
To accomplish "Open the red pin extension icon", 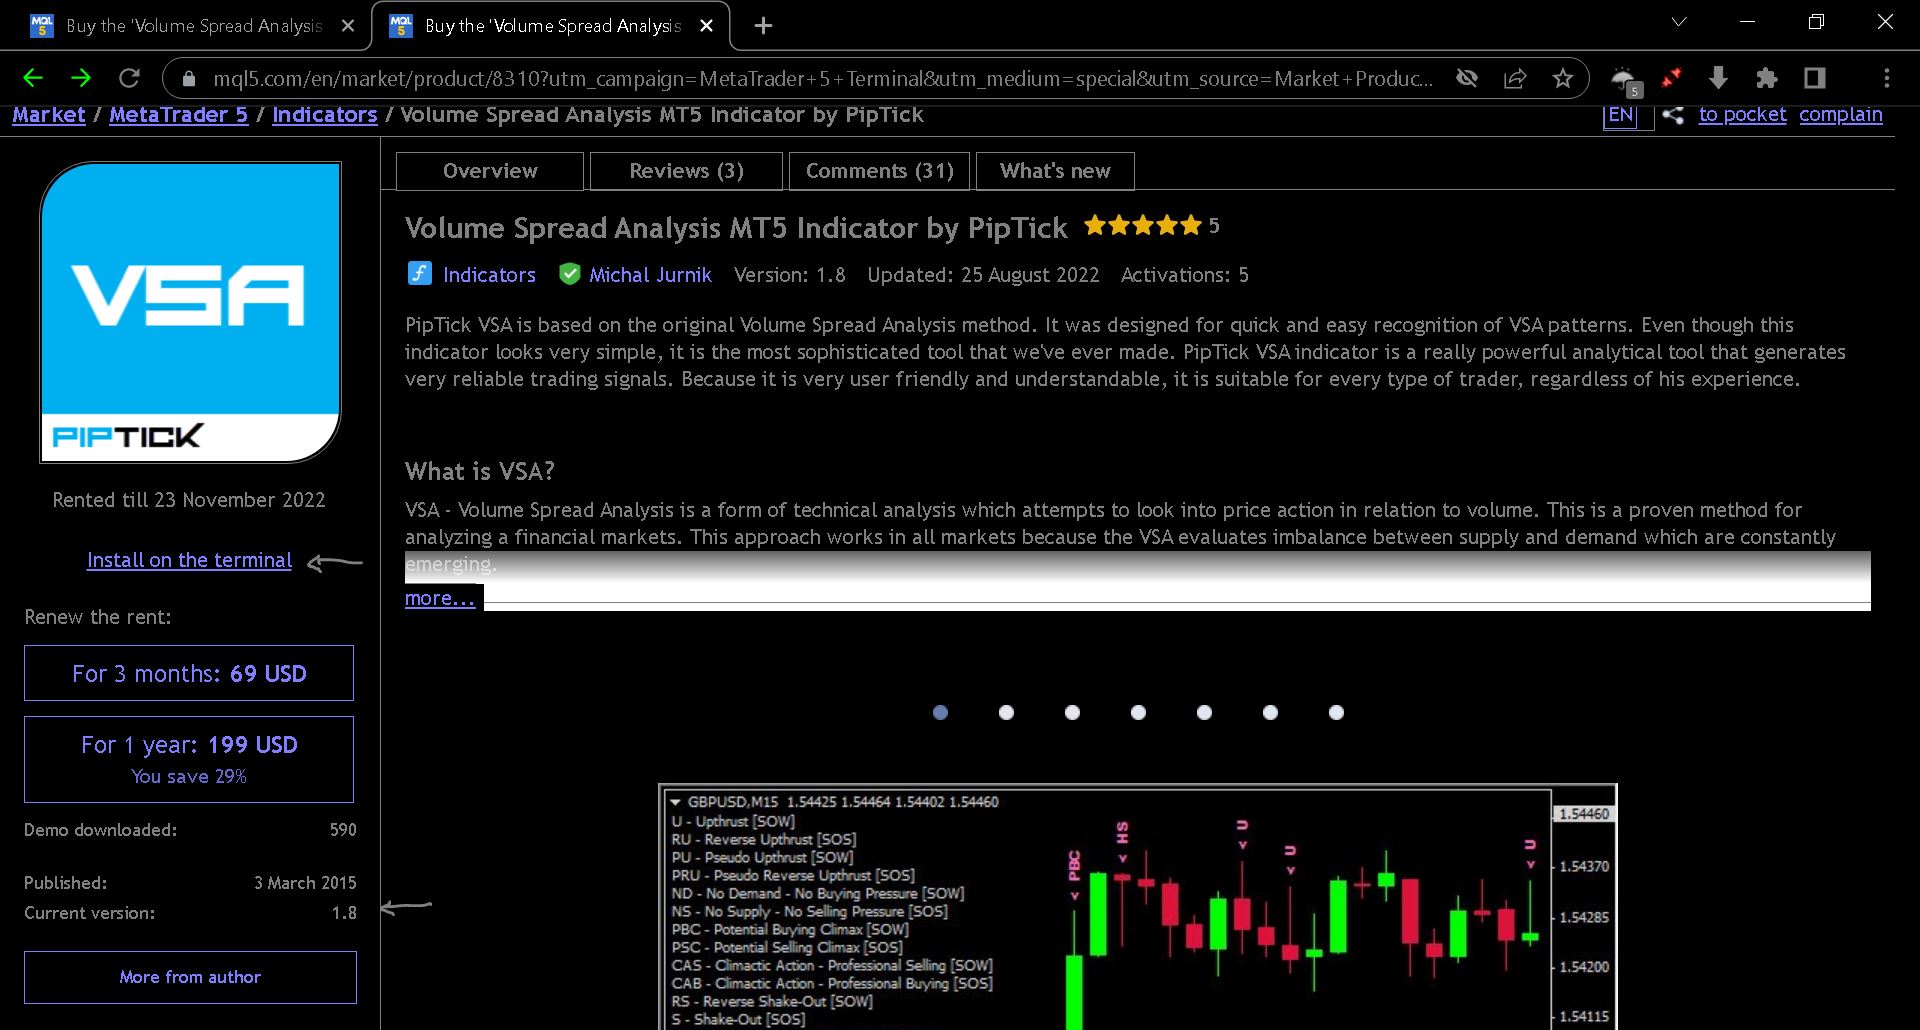I will (1671, 78).
